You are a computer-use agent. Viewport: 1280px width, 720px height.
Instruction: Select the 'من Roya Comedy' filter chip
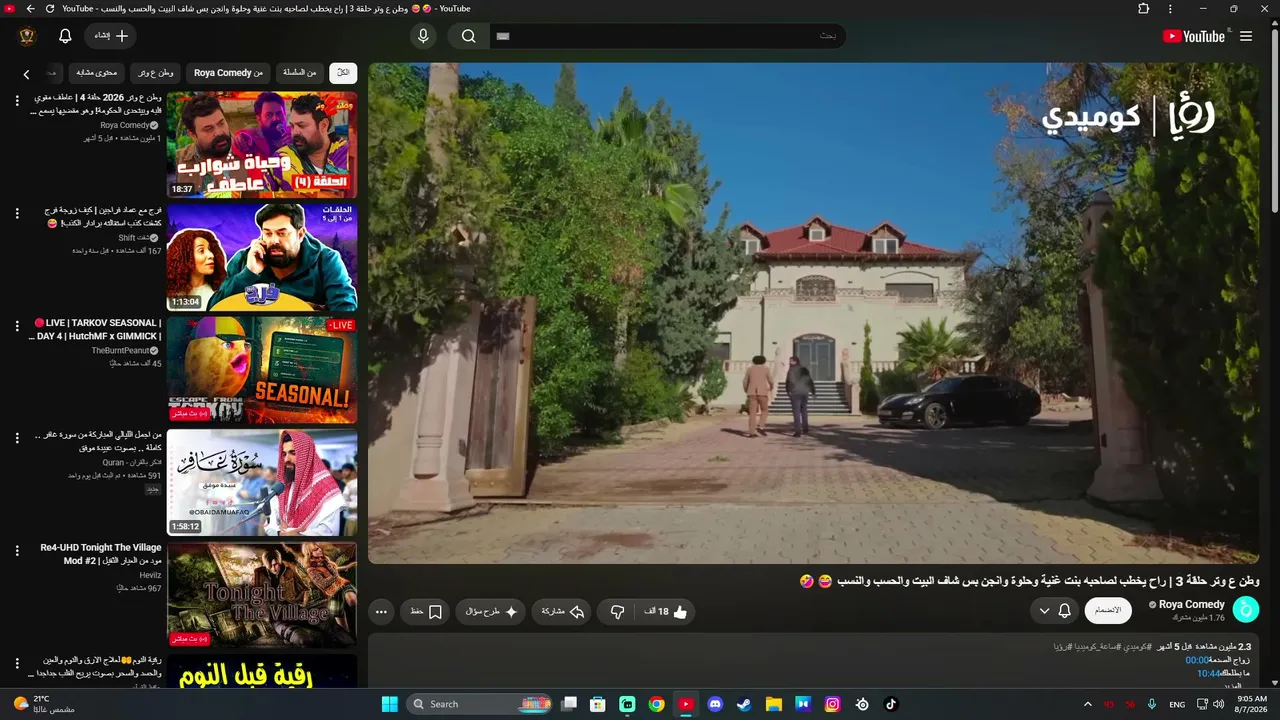pos(228,72)
